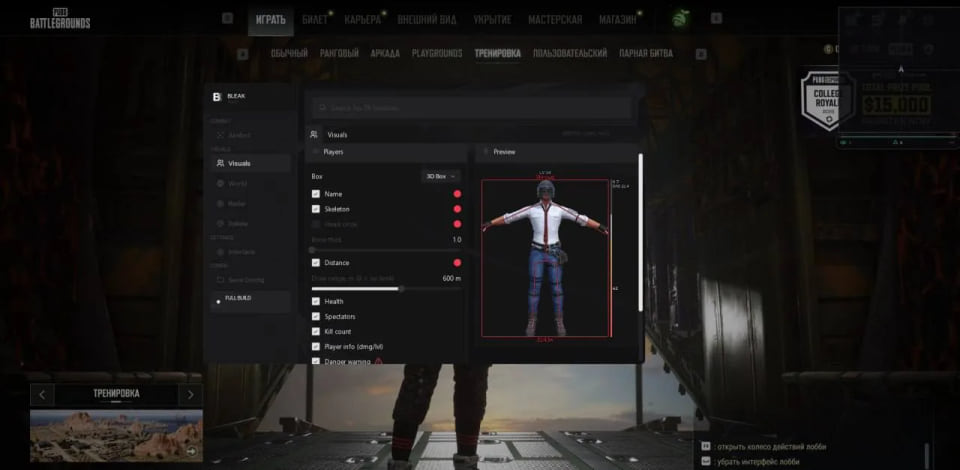Open the УКРЫТИЕ tab
This screenshot has width=960, height=470.
pos(492,20)
